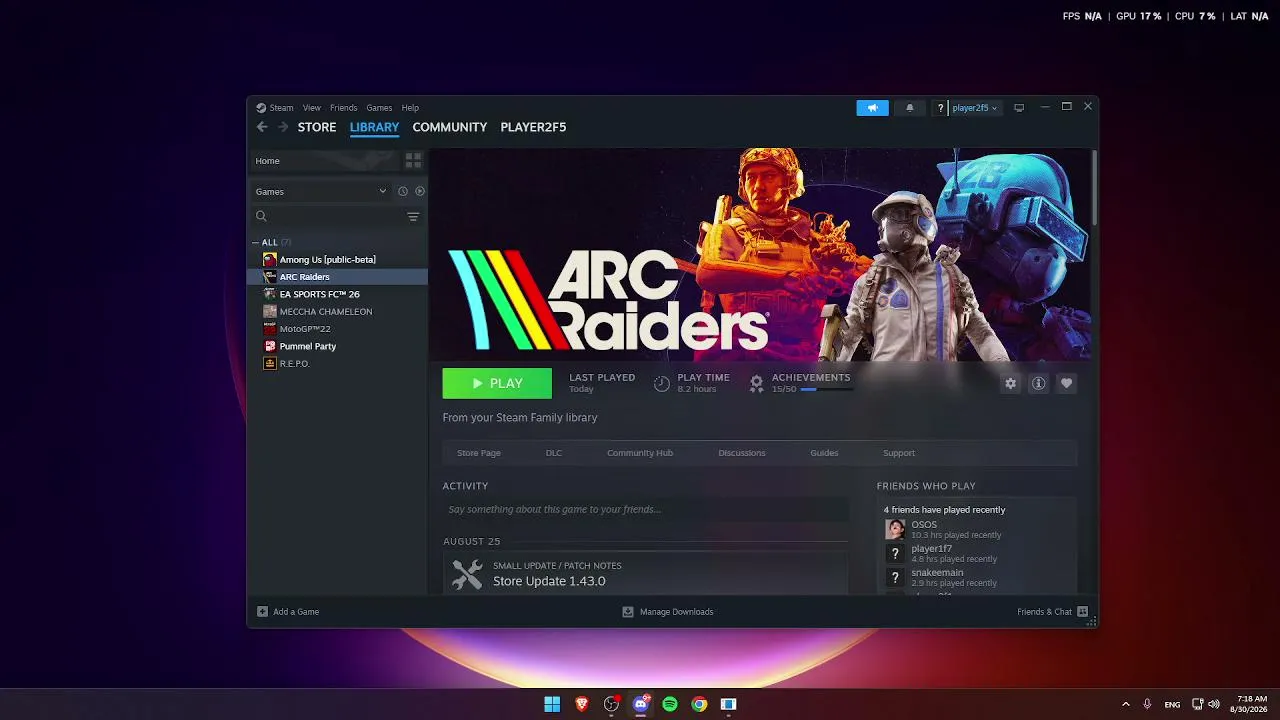Add ARC Raiders to favorites heart
Image resolution: width=1280 pixels, height=720 pixels.
click(x=1066, y=384)
